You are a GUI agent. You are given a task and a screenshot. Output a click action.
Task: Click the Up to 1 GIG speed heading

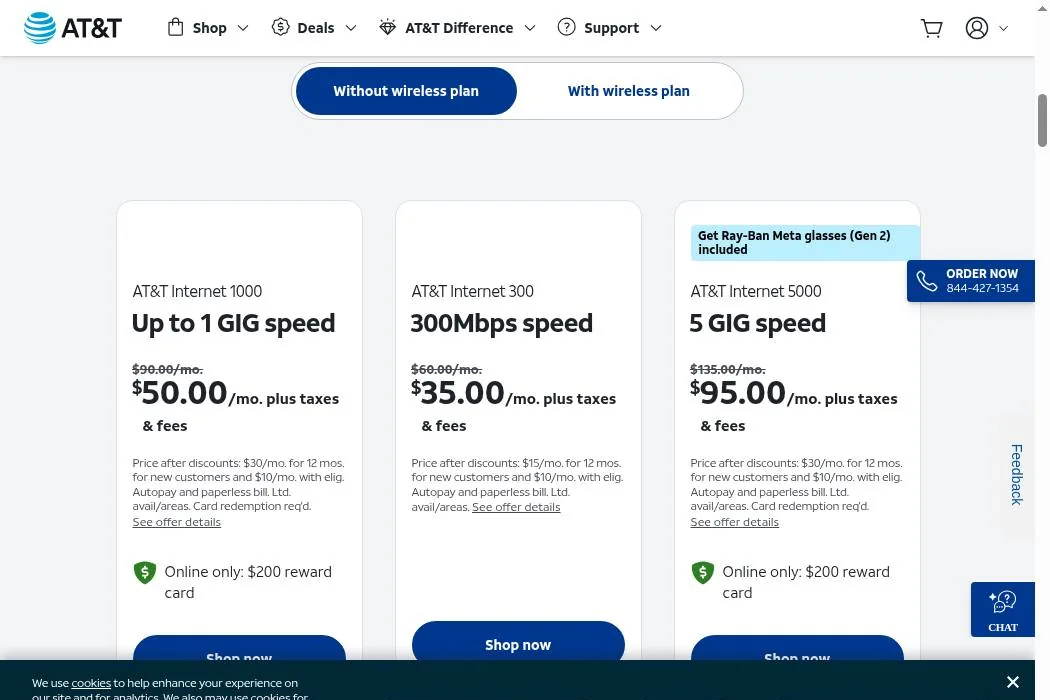coord(233,323)
